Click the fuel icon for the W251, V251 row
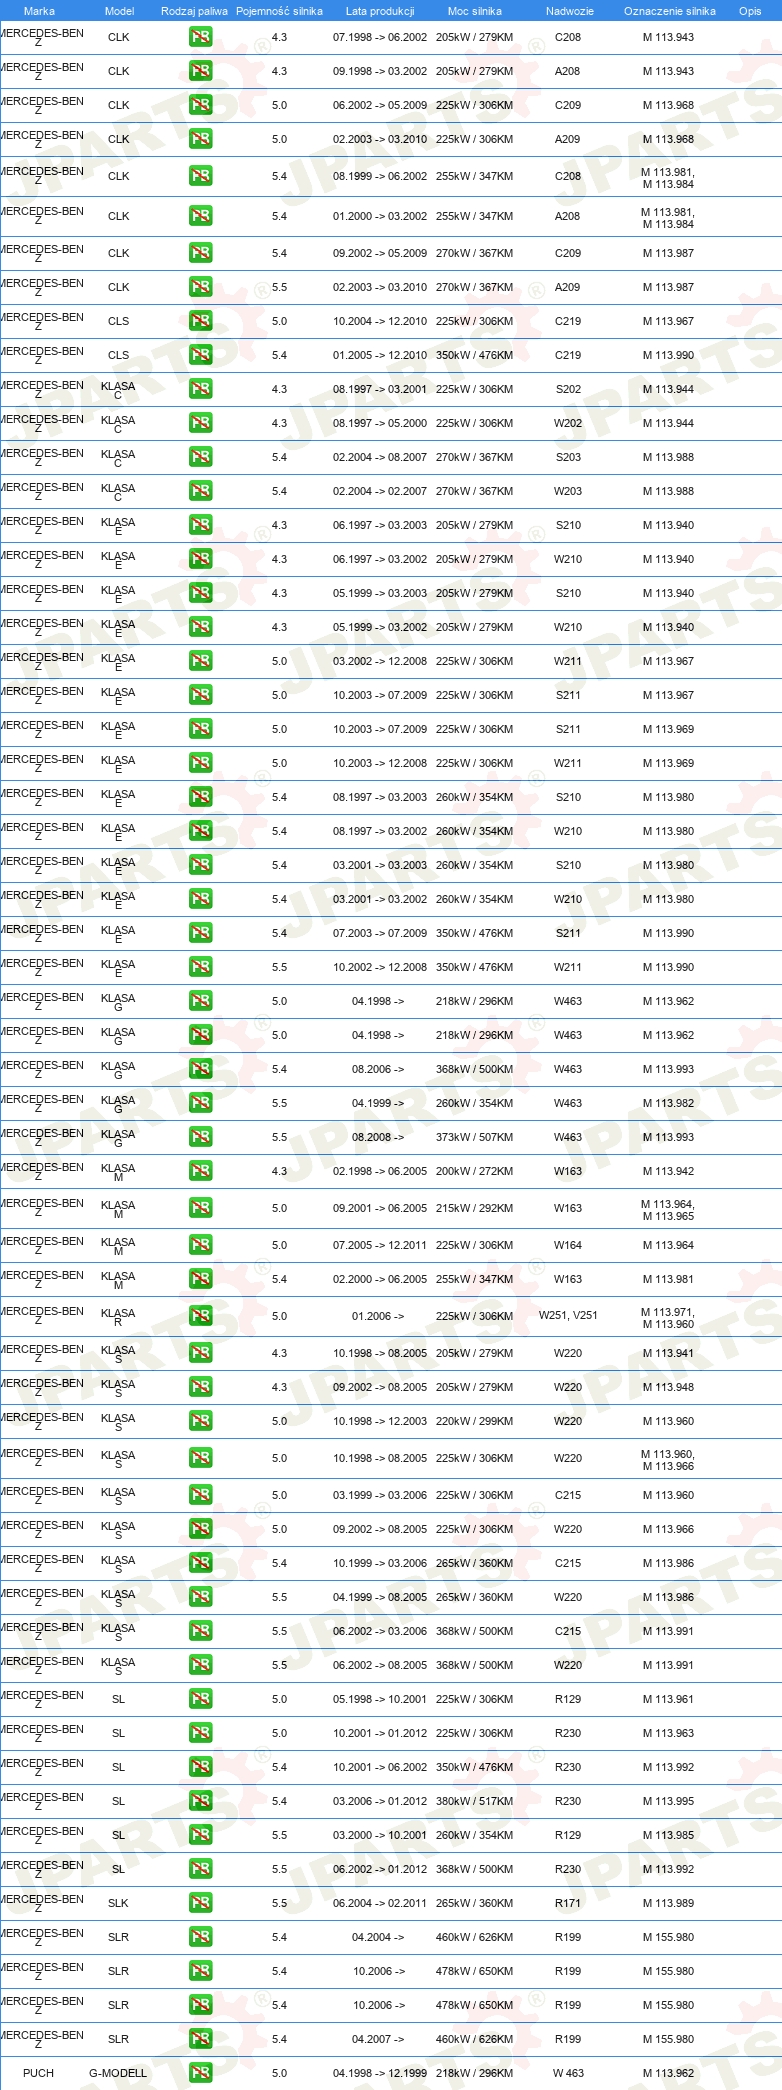The height and width of the screenshot is (2090, 782). coord(200,1315)
